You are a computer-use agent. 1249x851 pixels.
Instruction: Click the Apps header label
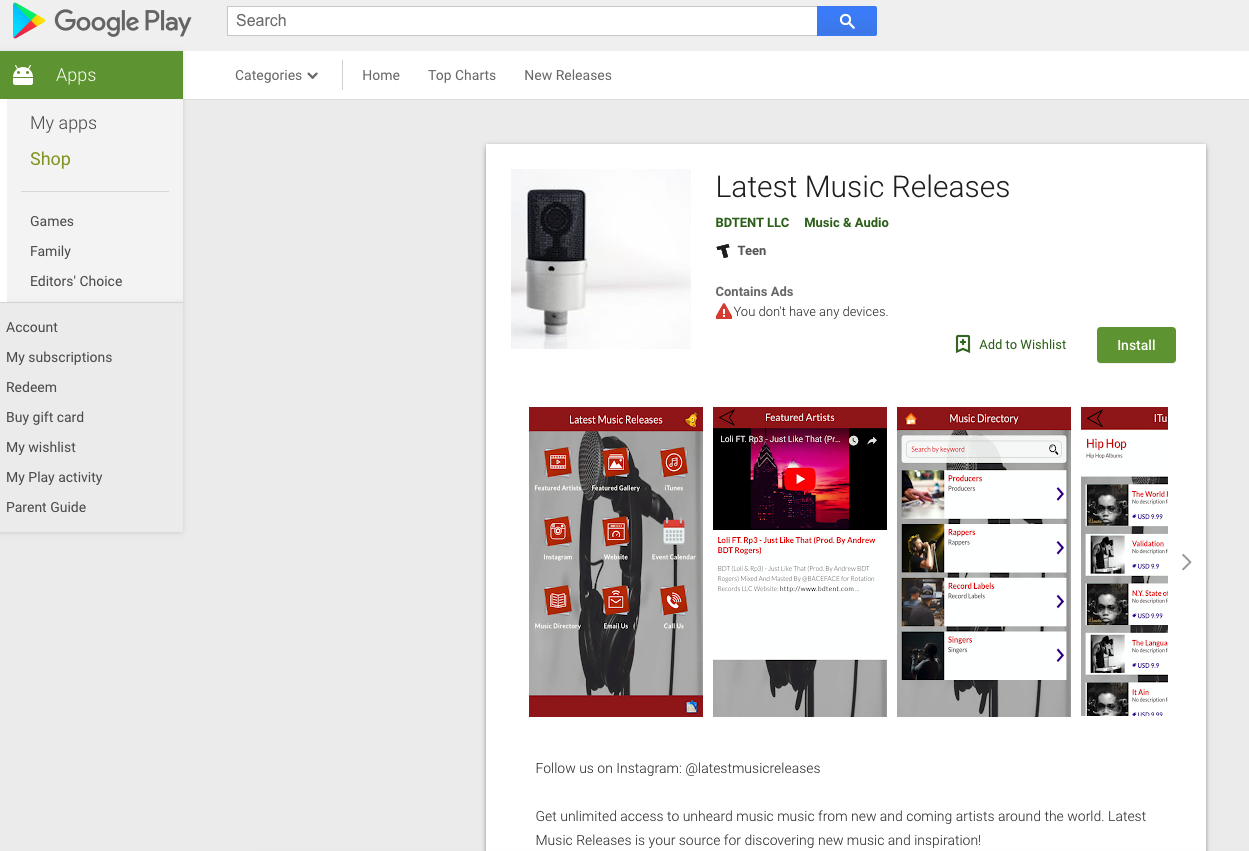click(76, 75)
